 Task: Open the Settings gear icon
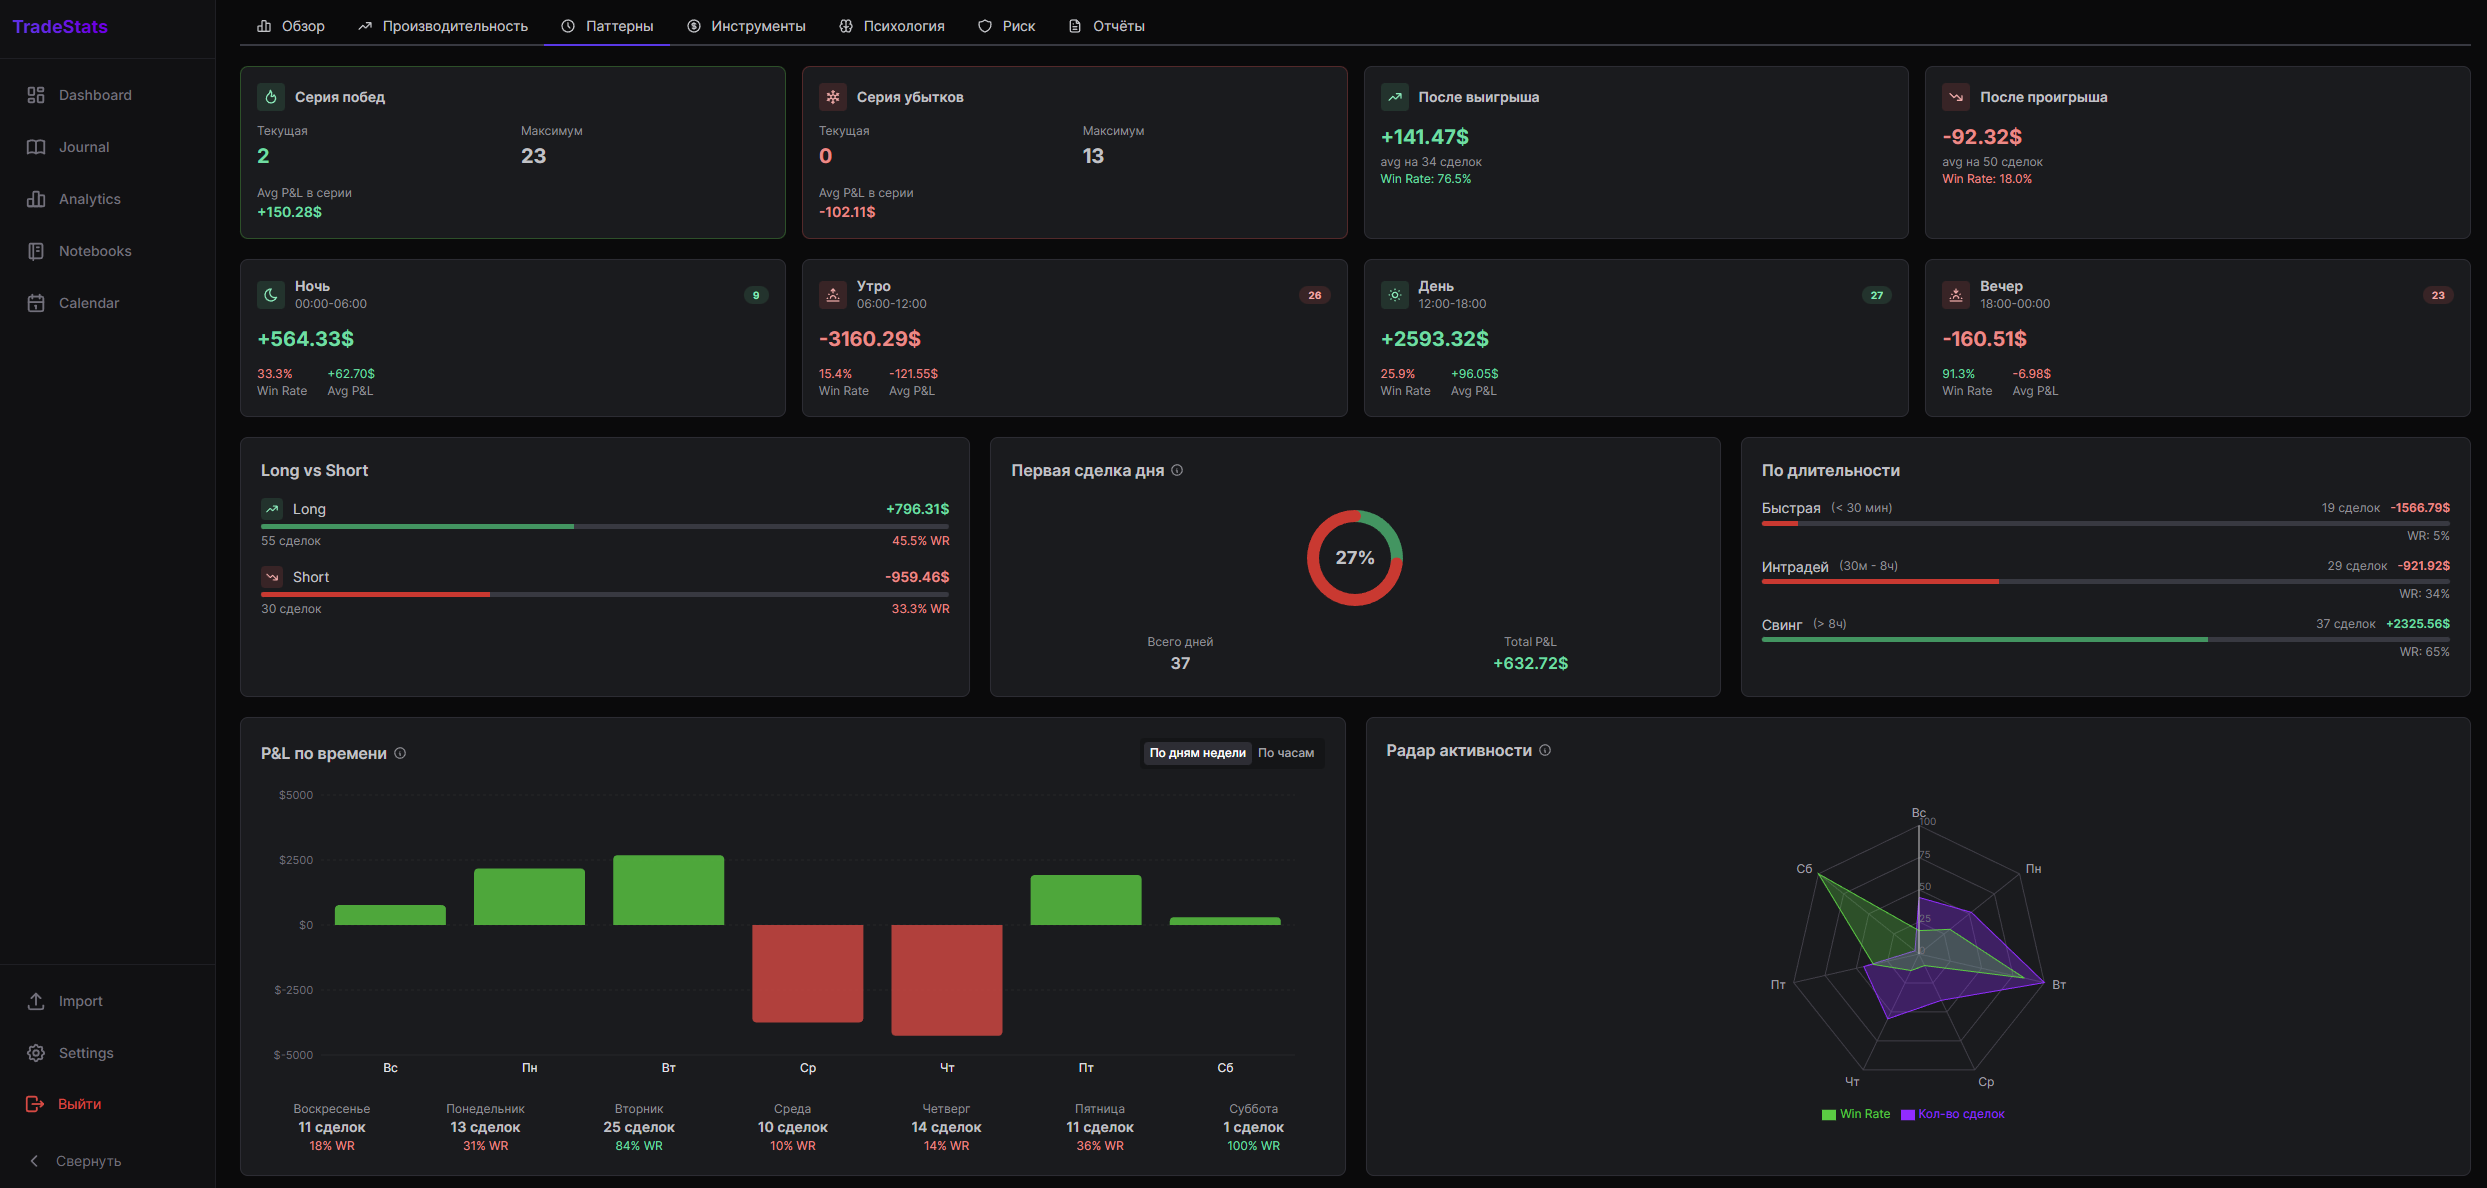click(36, 1052)
